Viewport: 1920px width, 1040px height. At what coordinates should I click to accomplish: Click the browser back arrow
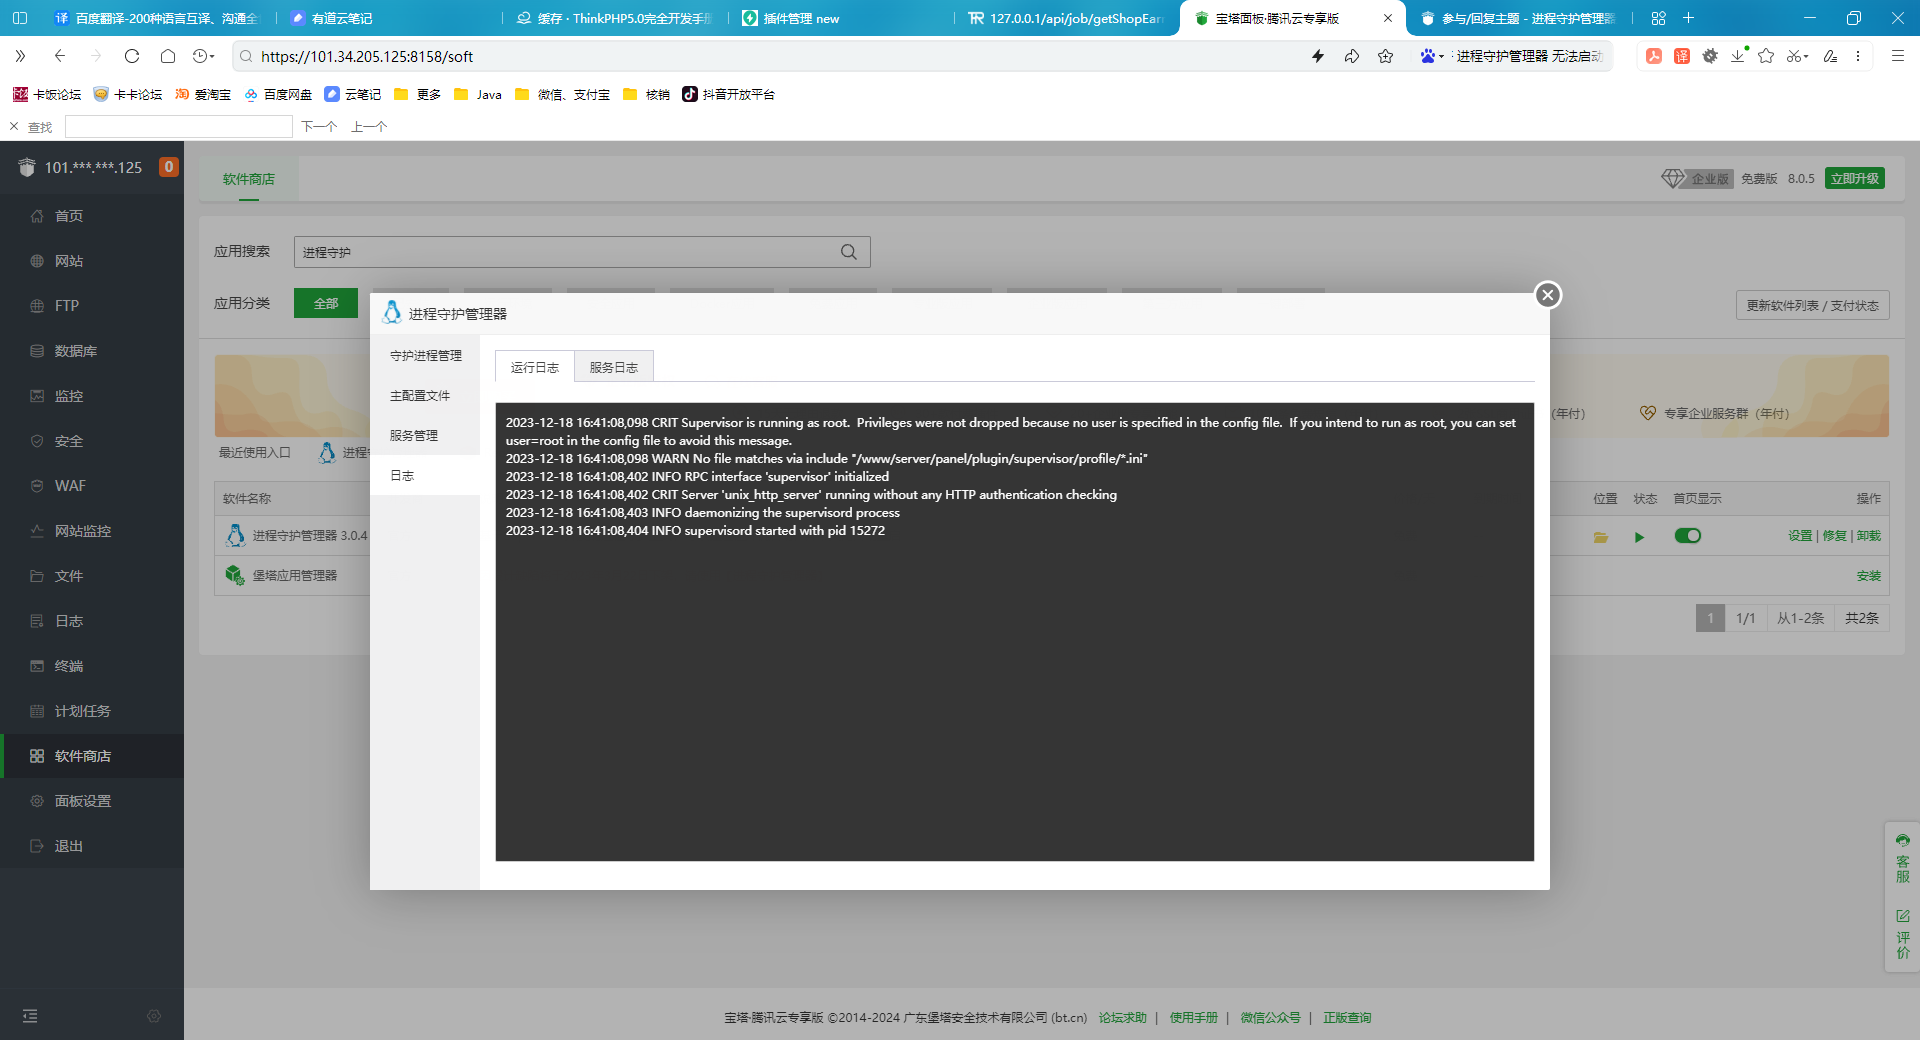(x=60, y=56)
